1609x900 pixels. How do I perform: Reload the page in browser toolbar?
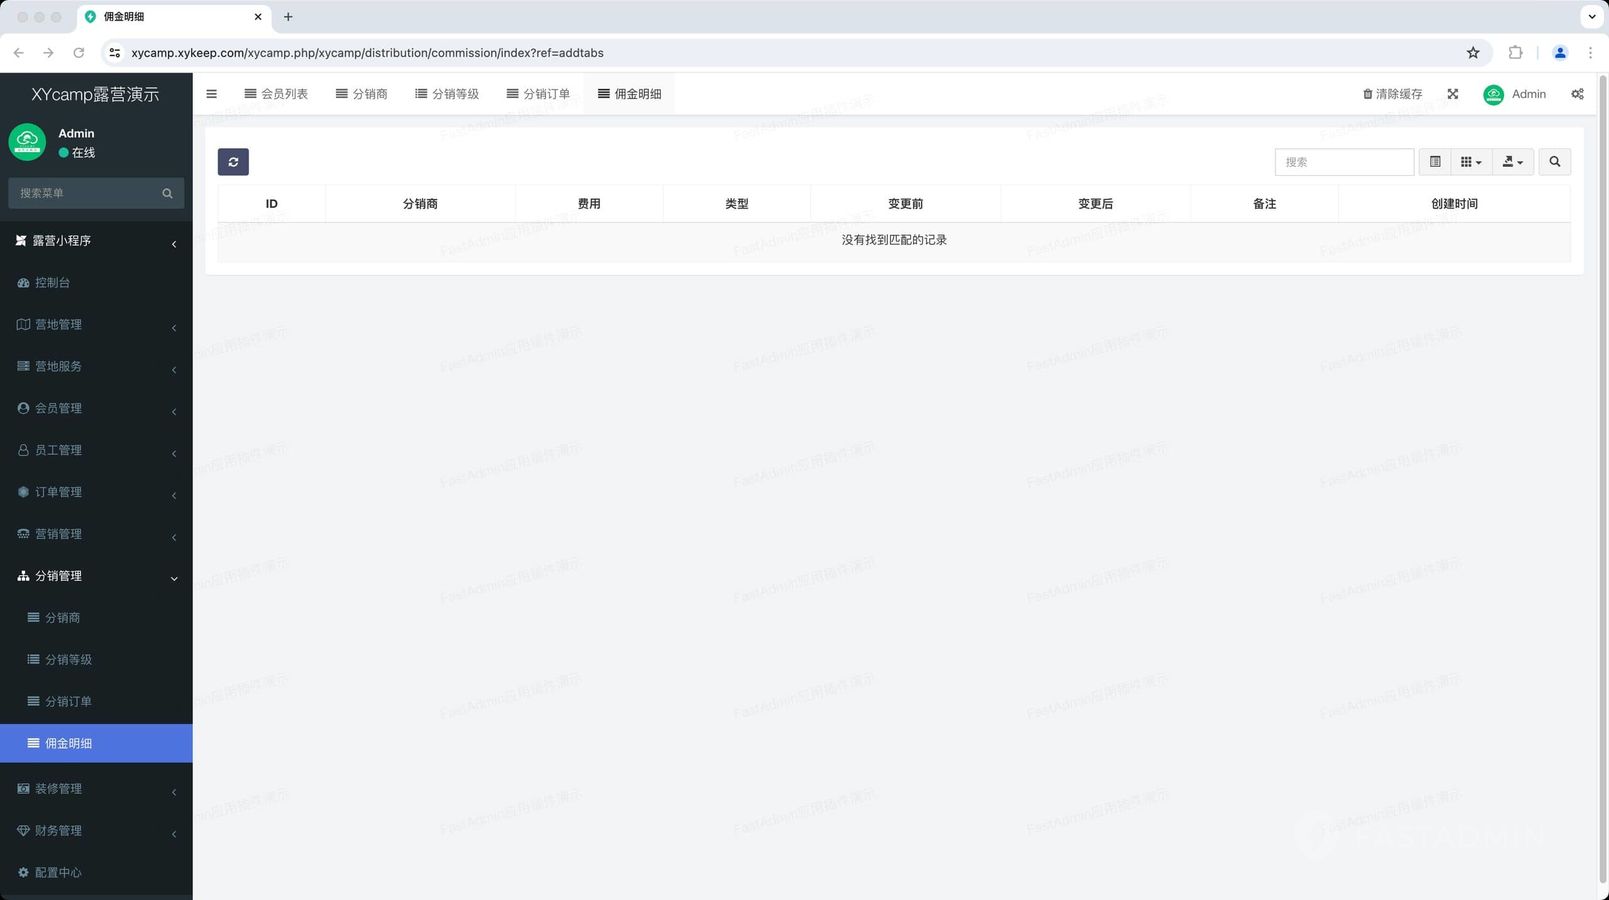coord(78,53)
